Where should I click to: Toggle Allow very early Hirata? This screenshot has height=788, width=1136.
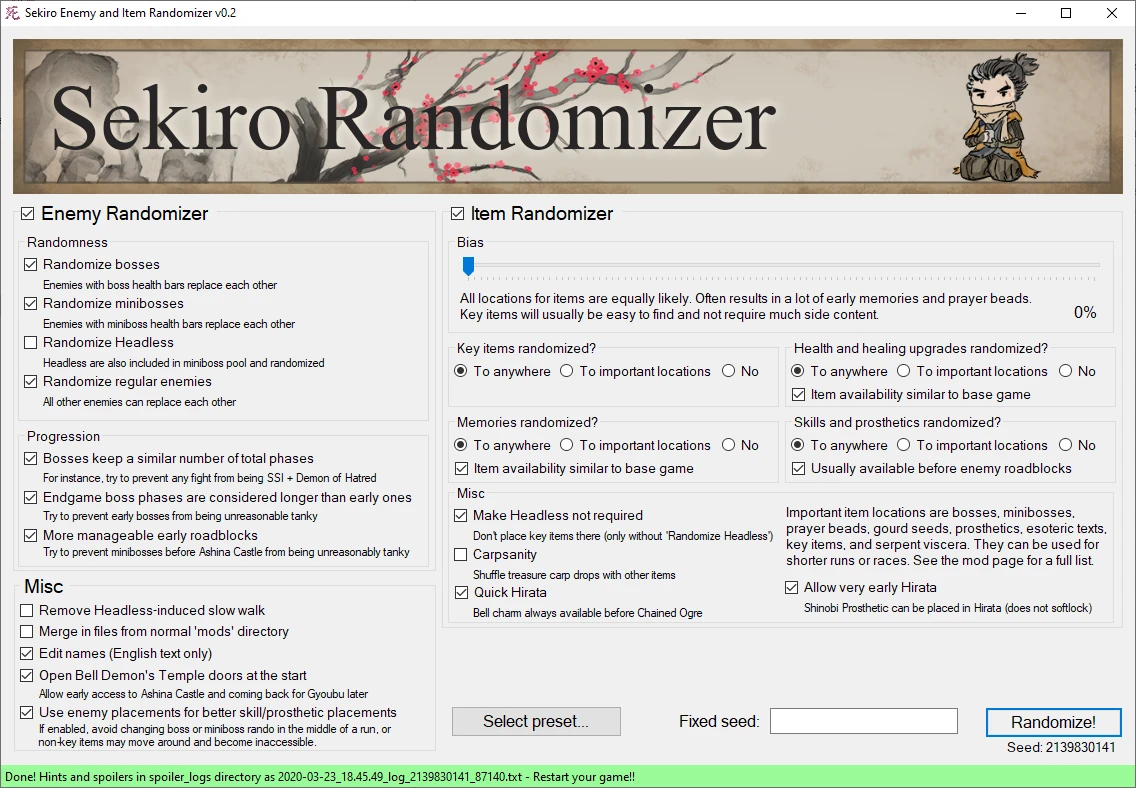(792, 587)
